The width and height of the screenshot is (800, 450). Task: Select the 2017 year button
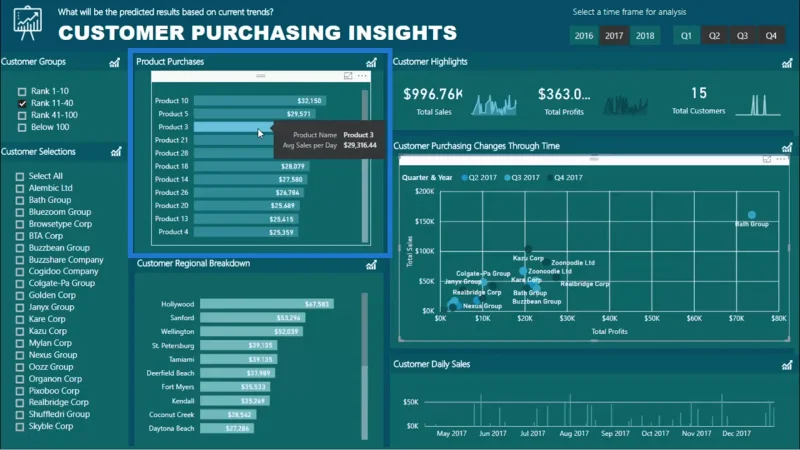coord(614,36)
